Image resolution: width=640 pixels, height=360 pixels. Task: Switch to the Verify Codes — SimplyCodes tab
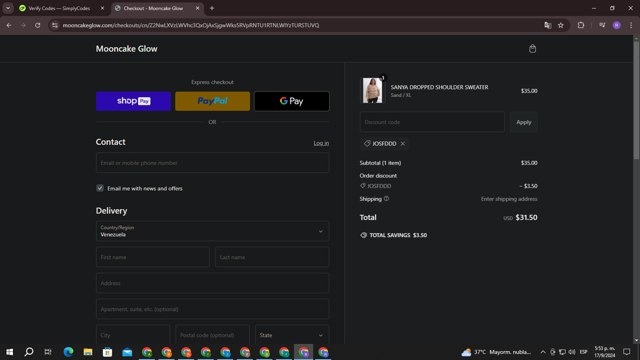pos(59,8)
